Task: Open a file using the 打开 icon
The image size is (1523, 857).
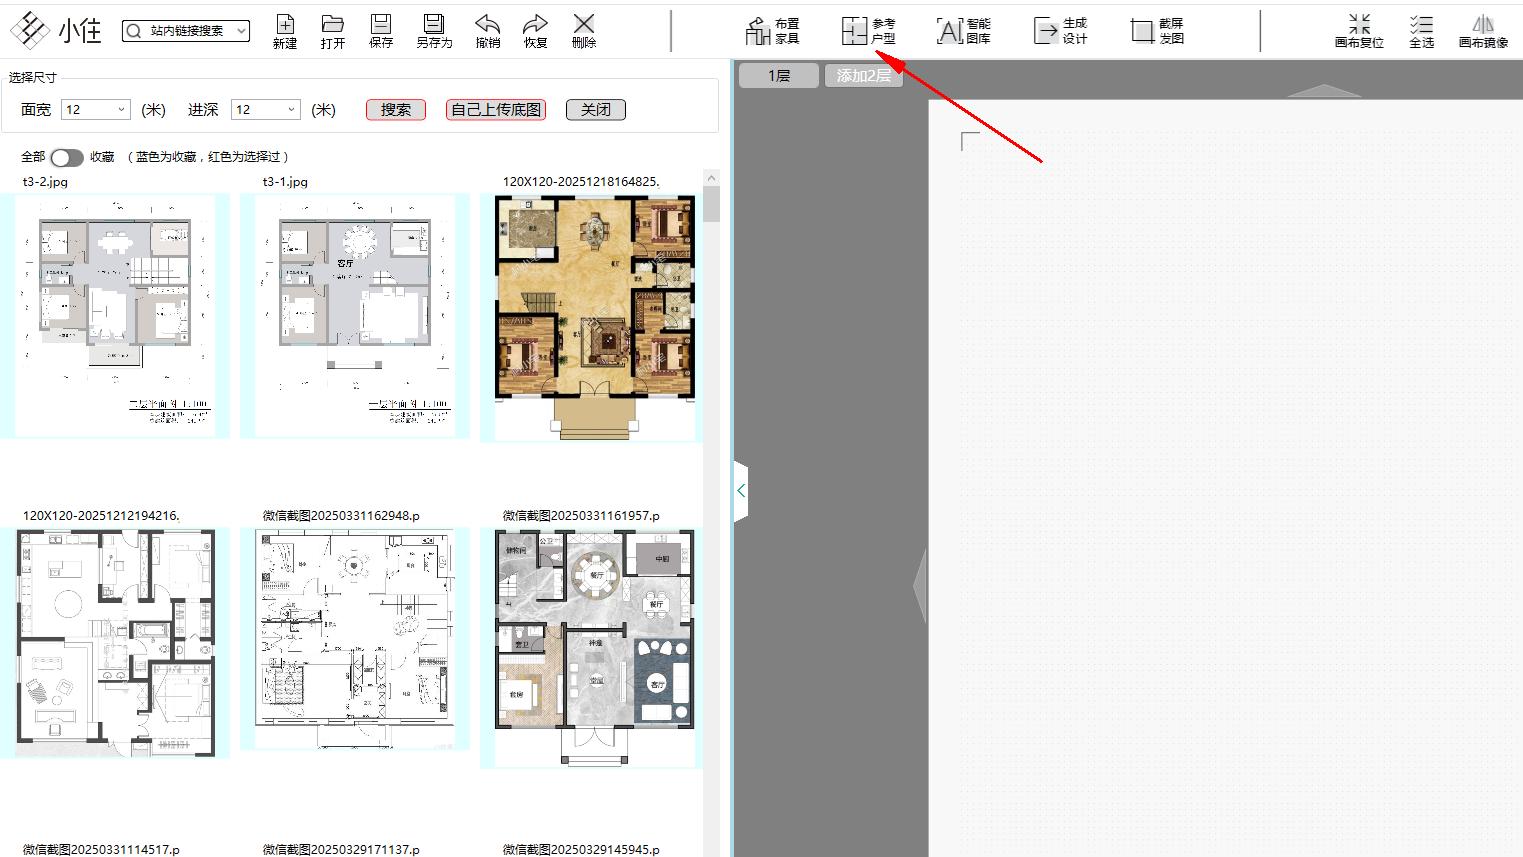Action: [x=333, y=30]
